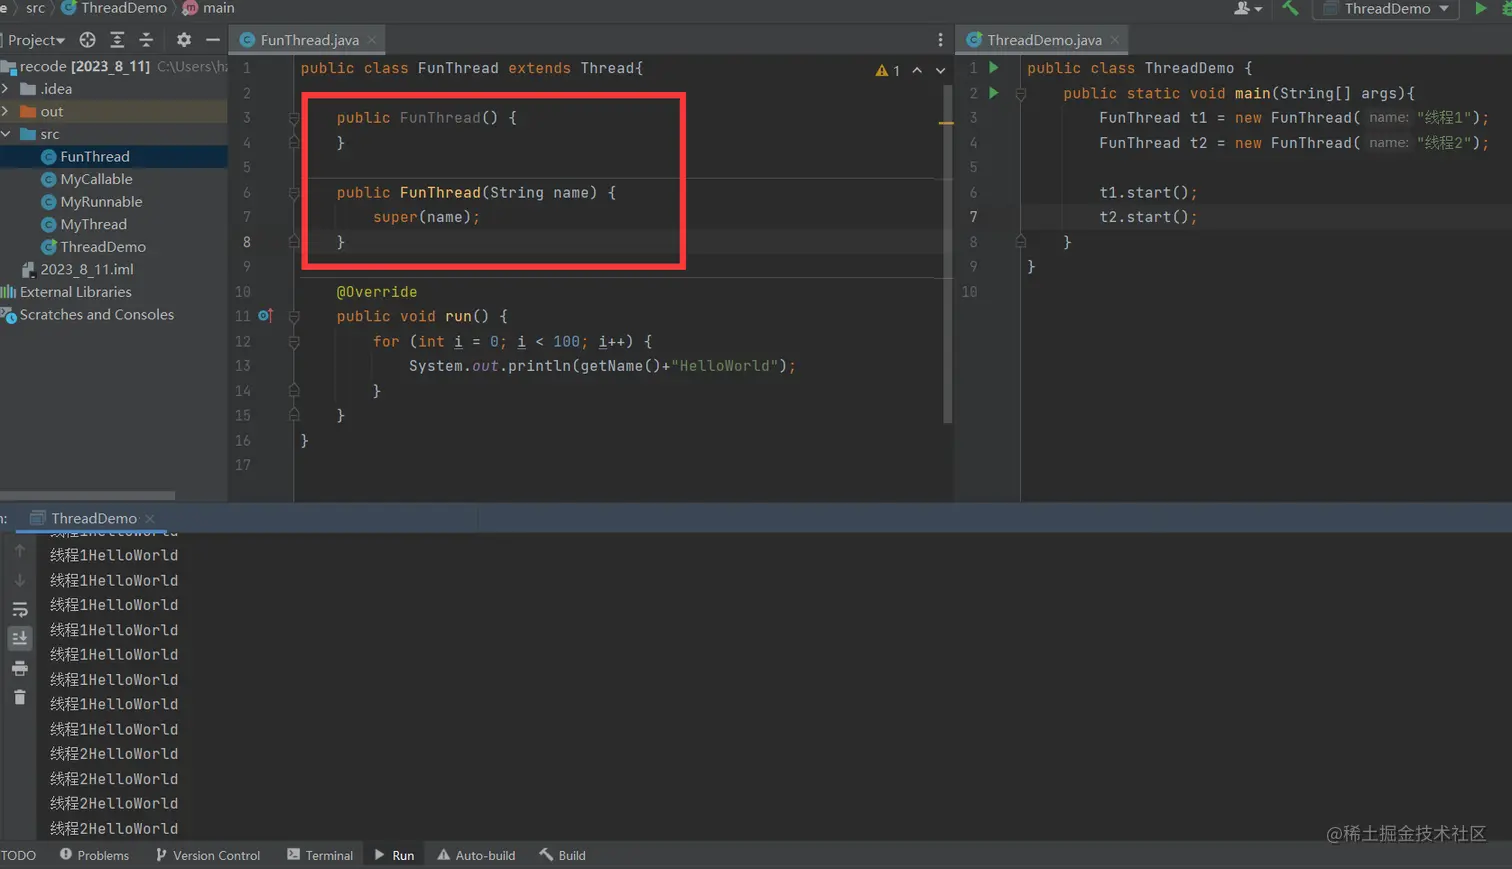Hide the Project panel with minus icon
Screen dimensions: 1512x869
(212, 40)
